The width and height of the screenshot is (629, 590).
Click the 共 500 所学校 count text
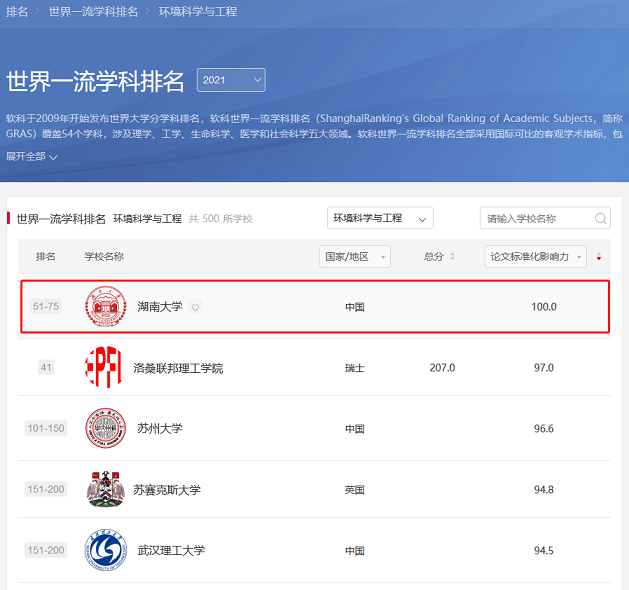click(221, 219)
